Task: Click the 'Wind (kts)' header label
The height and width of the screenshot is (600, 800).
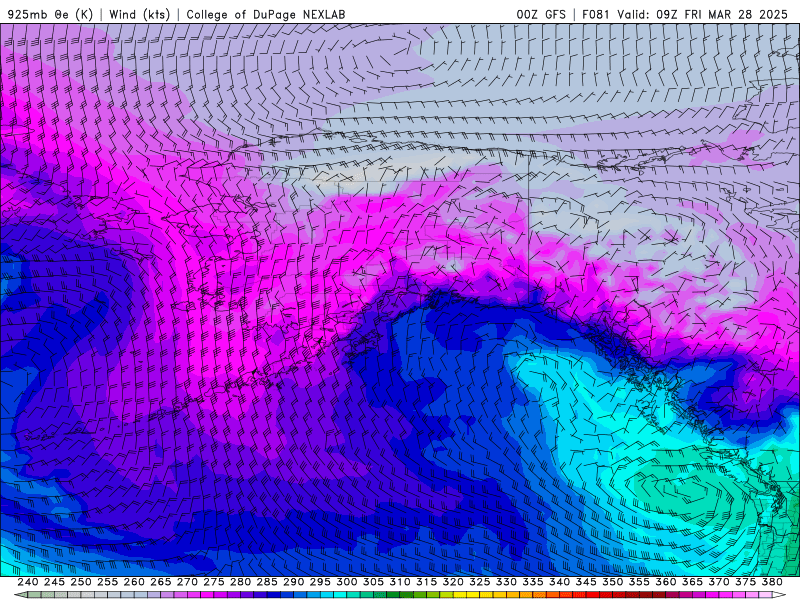Action: [x=139, y=14]
